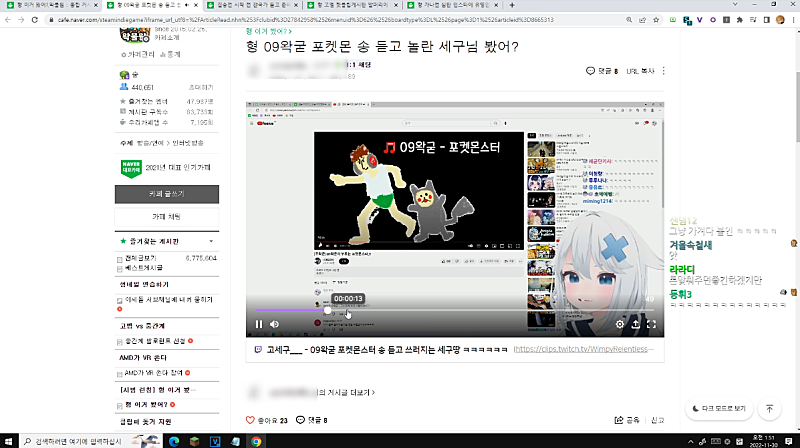Image resolution: width=800 pixels, height=448 pixels.
Task: Click the Chrome taskbar icon
Action: [256, 441]
